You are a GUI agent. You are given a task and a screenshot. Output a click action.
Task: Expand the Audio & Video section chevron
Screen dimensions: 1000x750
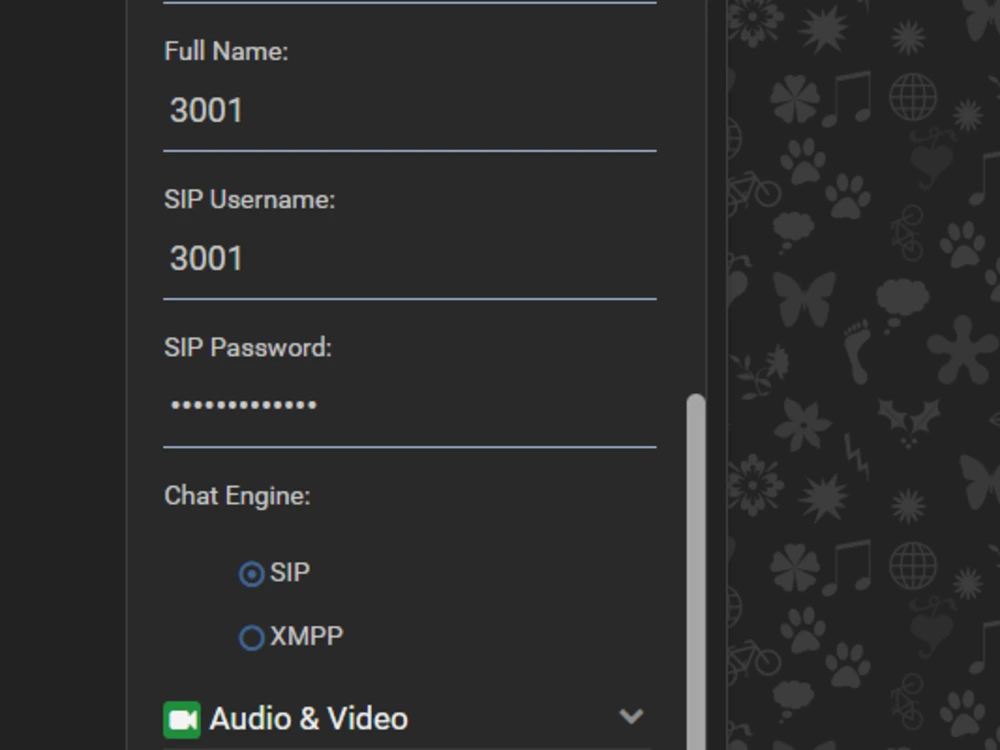pyautogui.click(x=631, y=716)
